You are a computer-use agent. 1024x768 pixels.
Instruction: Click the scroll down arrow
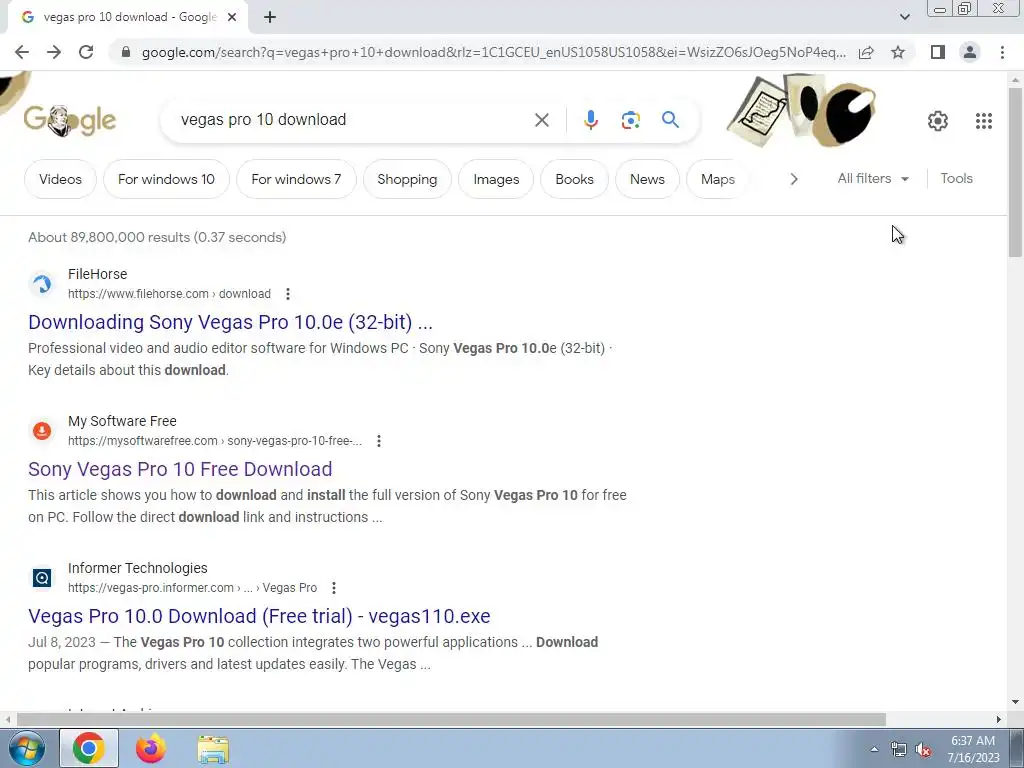point(1015,702)
